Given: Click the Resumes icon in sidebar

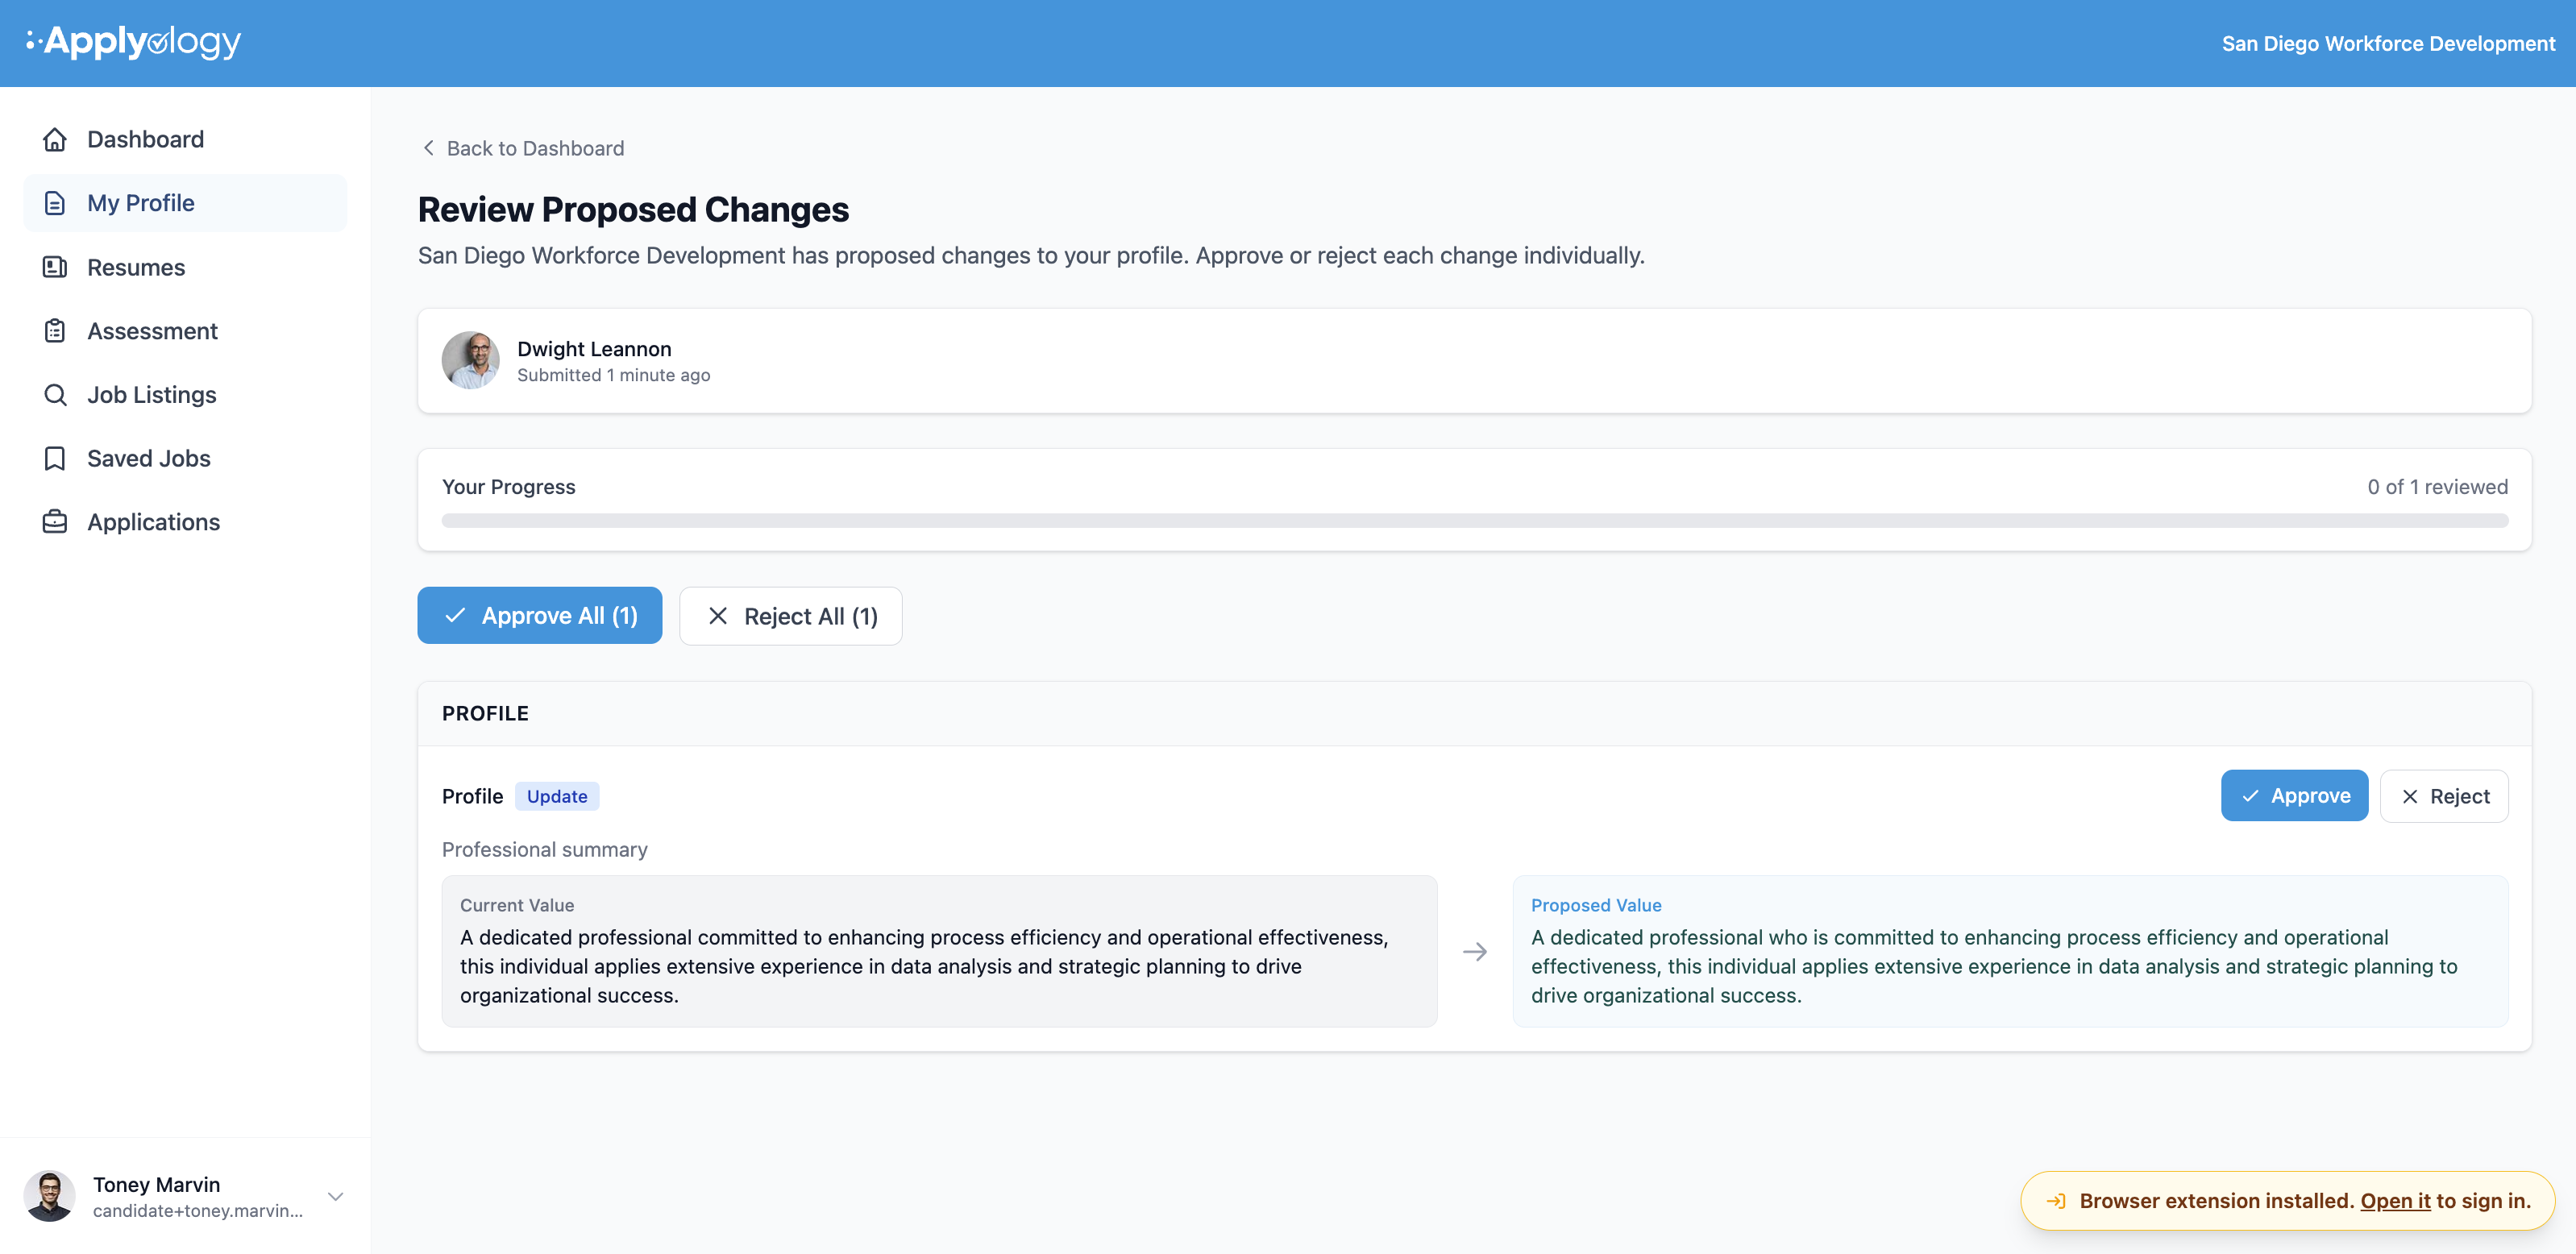Looking at the screenshot, I should 55,267.
